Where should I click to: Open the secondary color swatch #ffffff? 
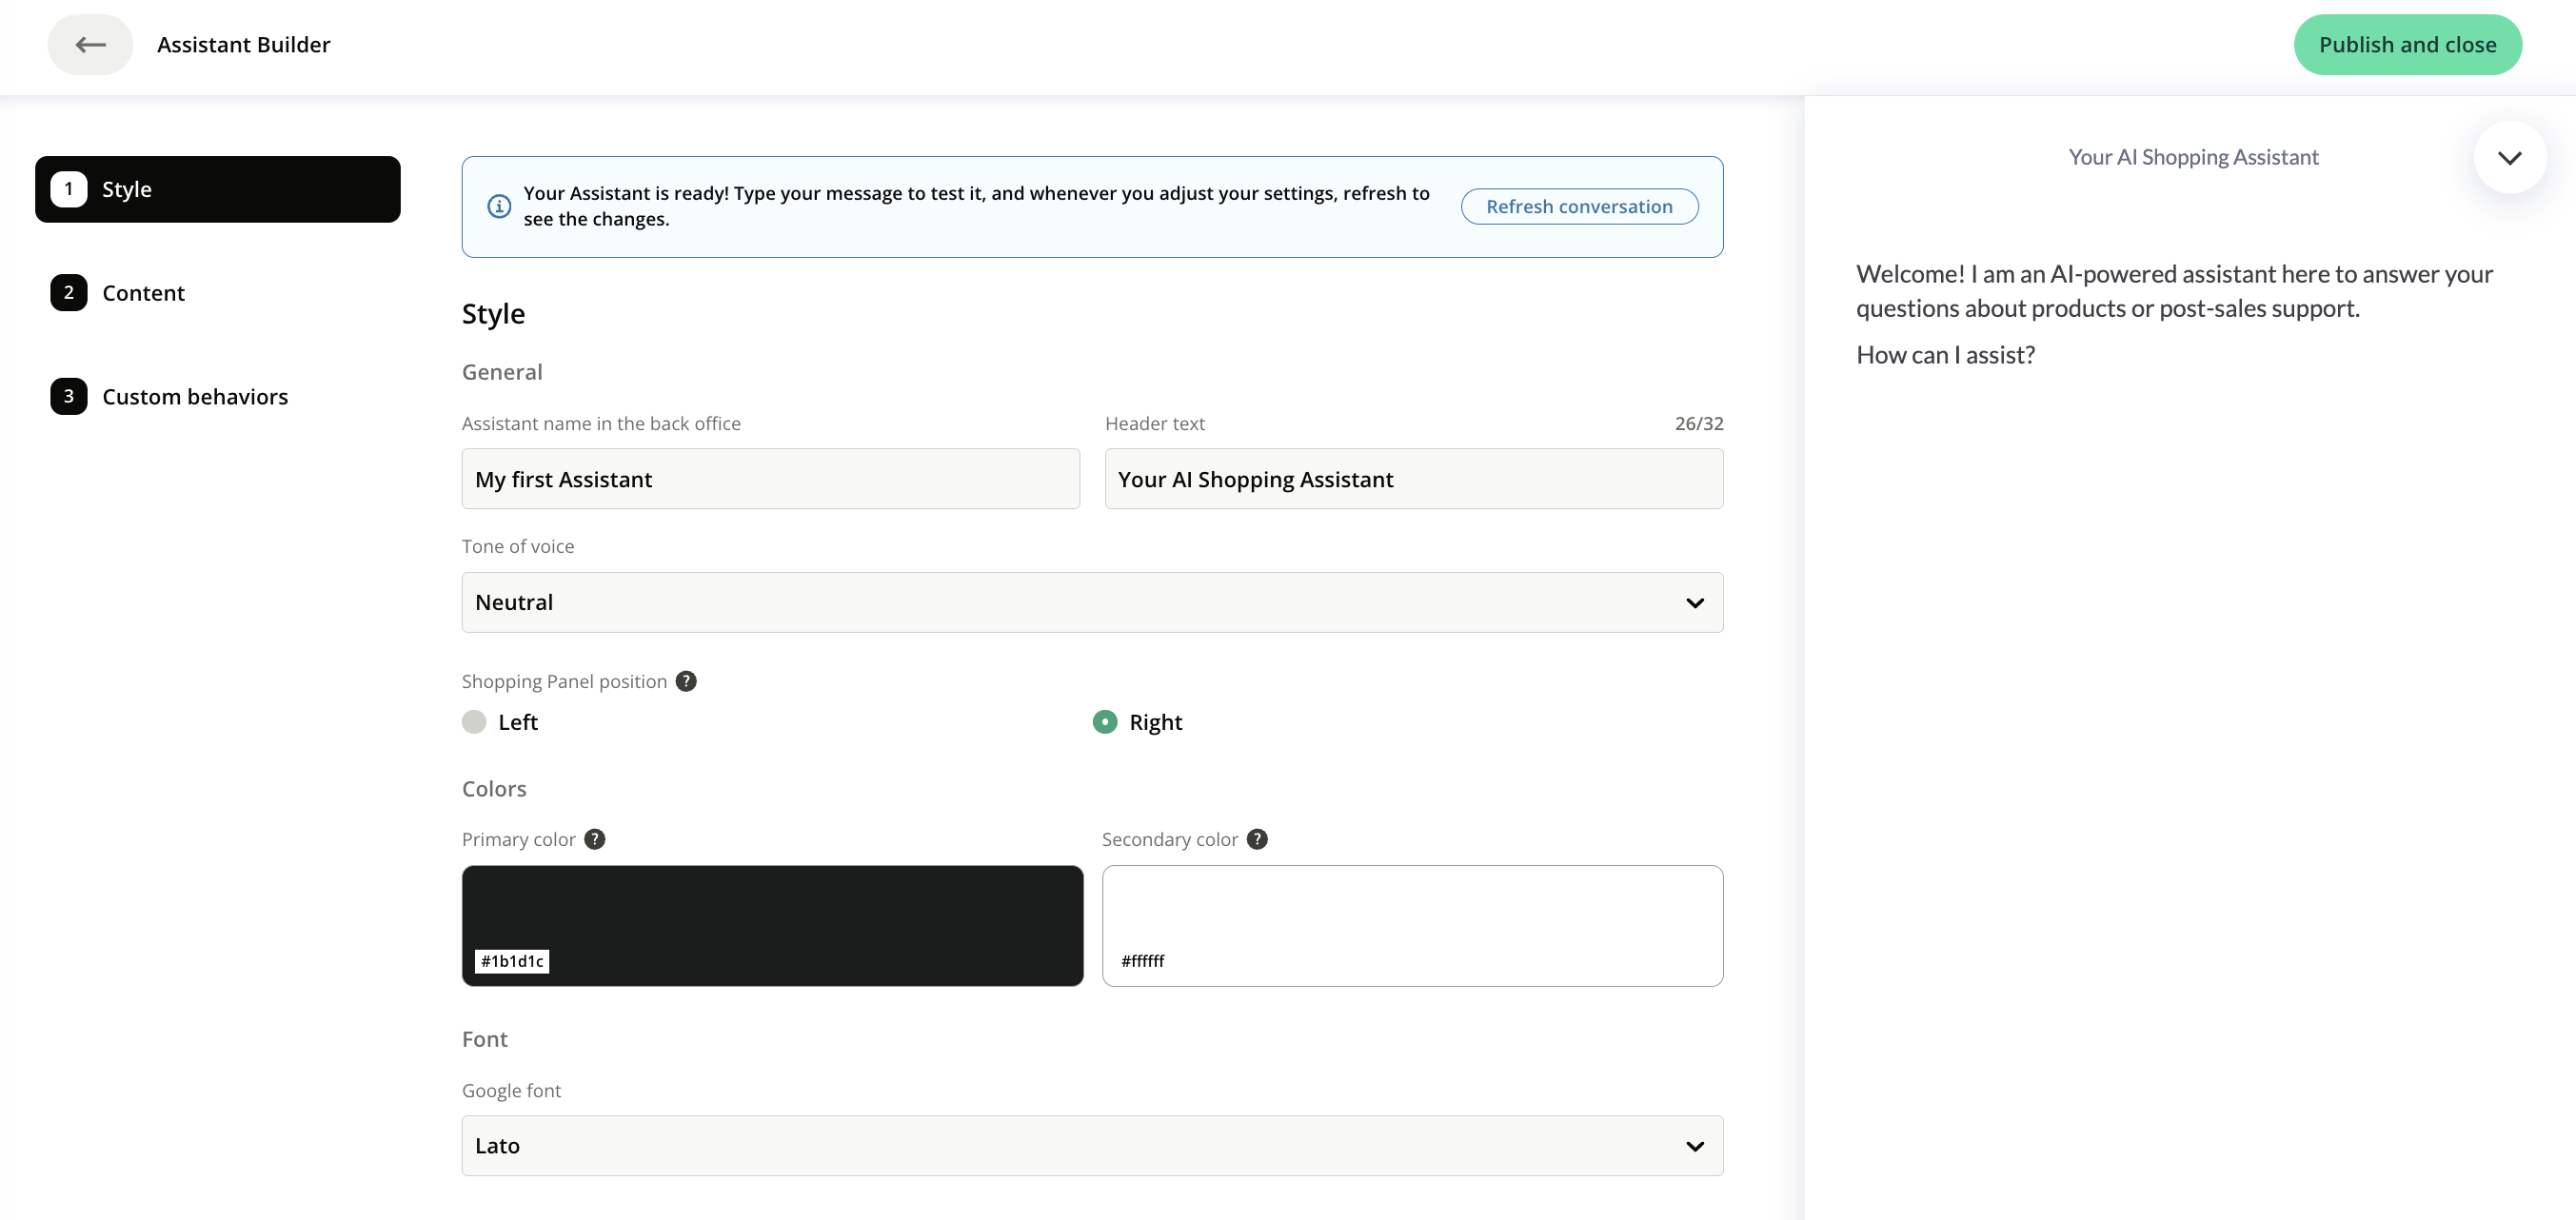click(x=1412, y=925)
